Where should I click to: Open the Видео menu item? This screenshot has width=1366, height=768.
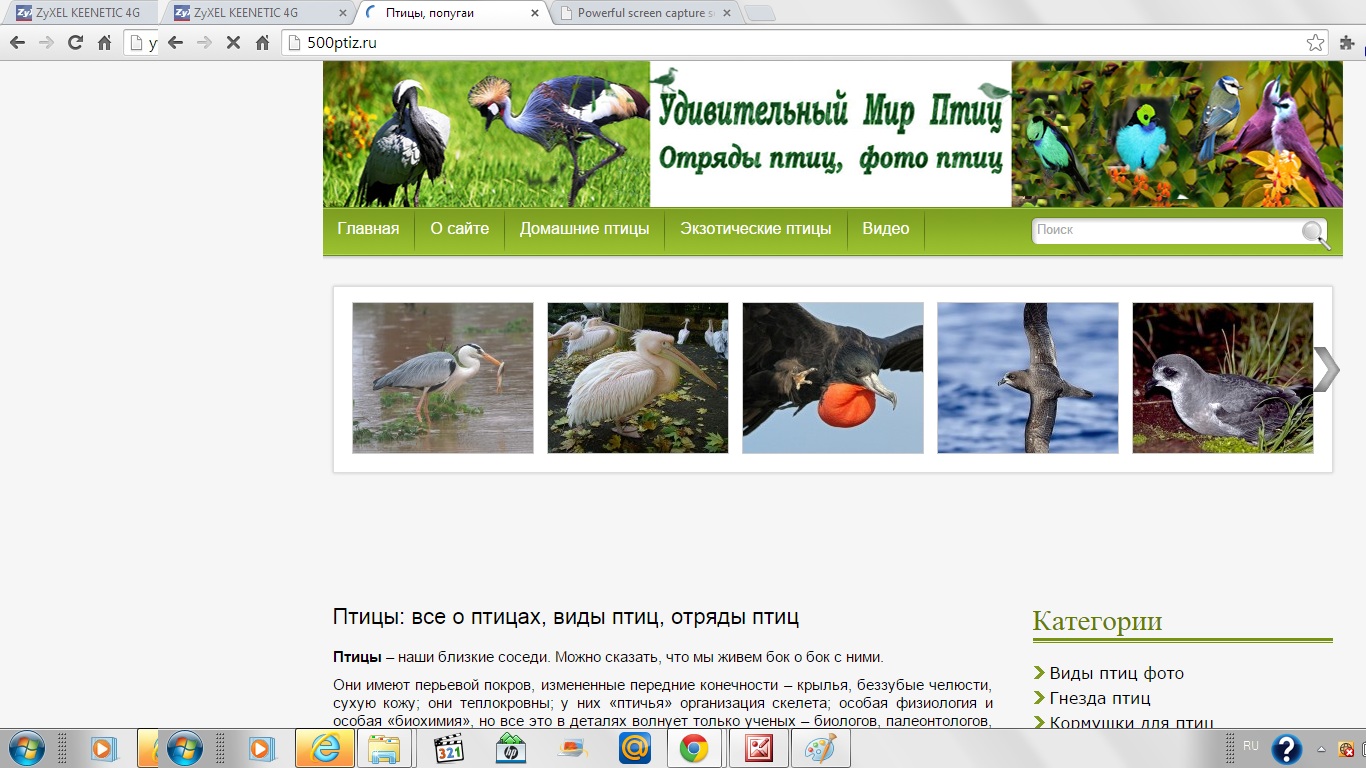[886, 229]
